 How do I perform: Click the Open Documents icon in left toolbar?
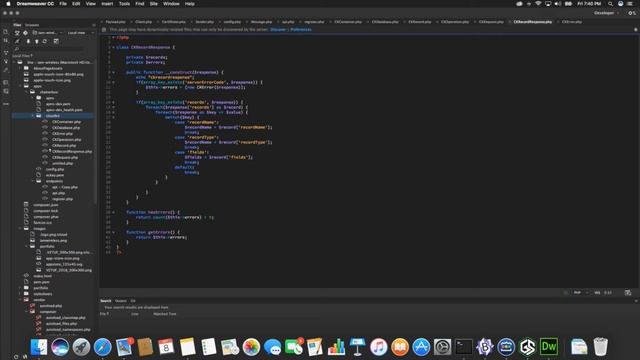pos(6,31)
